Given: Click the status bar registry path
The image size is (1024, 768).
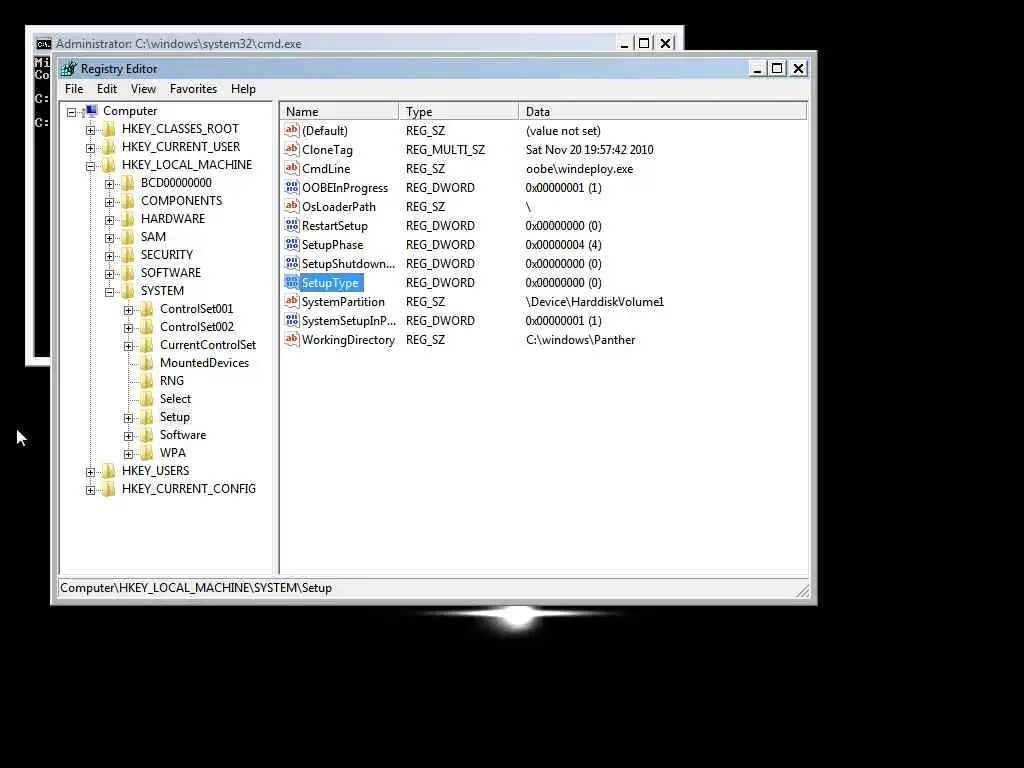Looking at the screenshot, I should pyautogui.click(x=196, y=588).
